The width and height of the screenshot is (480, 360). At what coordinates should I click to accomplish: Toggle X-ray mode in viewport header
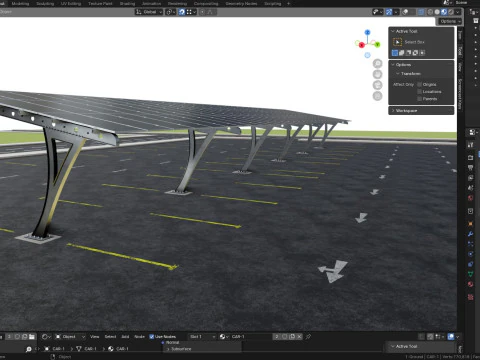[x=421, y=12]
